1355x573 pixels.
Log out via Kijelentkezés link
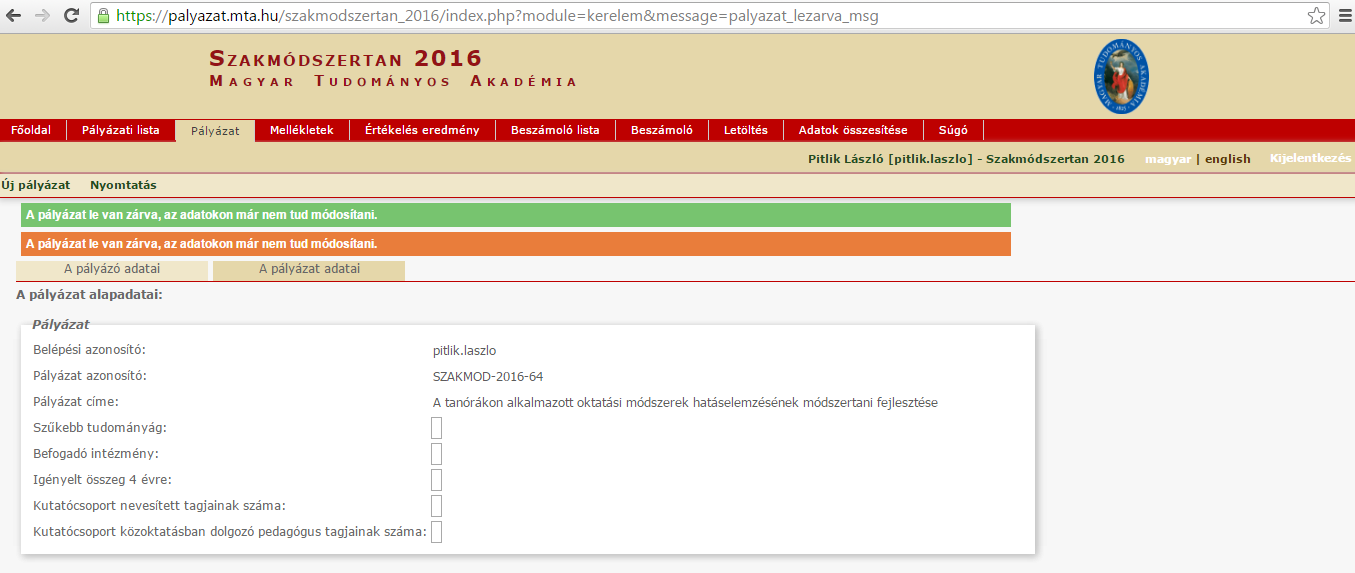coord(1310,158)
